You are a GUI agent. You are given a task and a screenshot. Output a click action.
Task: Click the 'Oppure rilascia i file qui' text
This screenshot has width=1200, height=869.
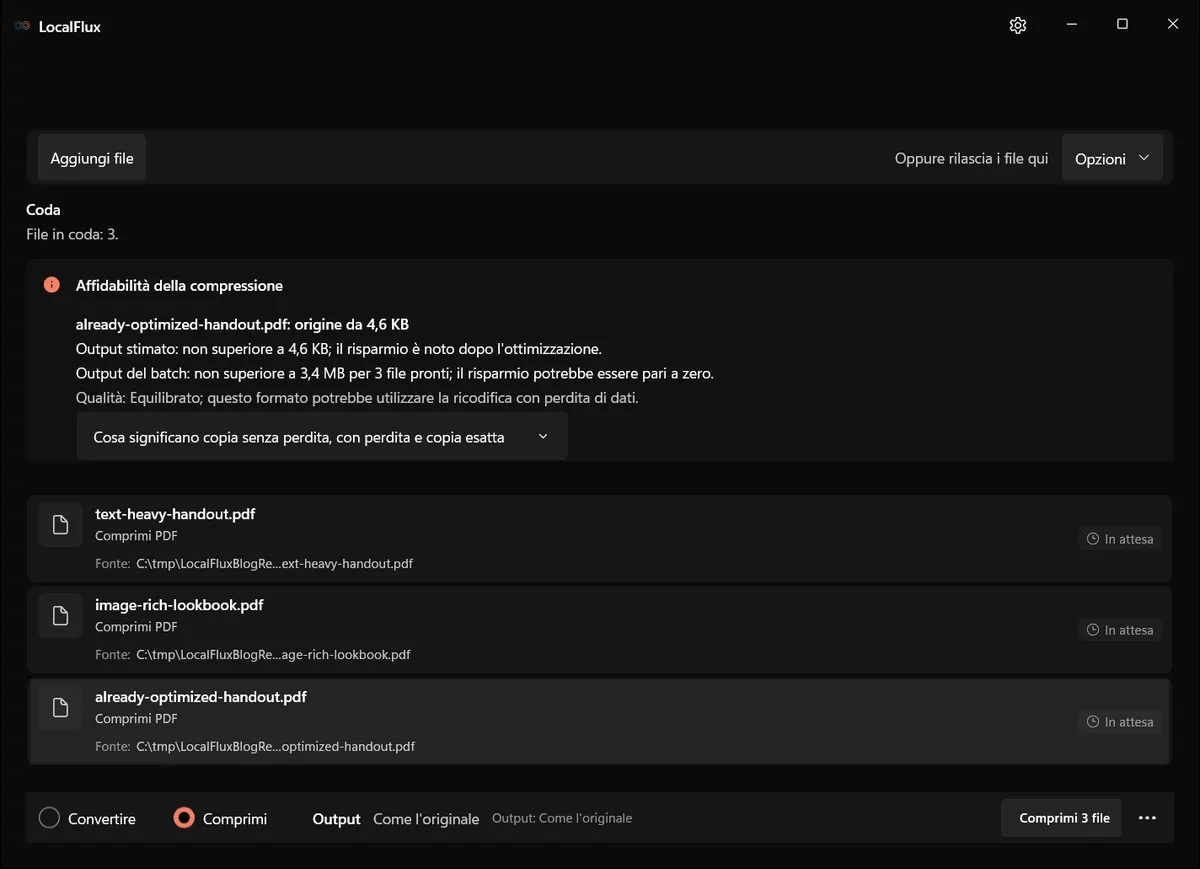coord(971,158)
